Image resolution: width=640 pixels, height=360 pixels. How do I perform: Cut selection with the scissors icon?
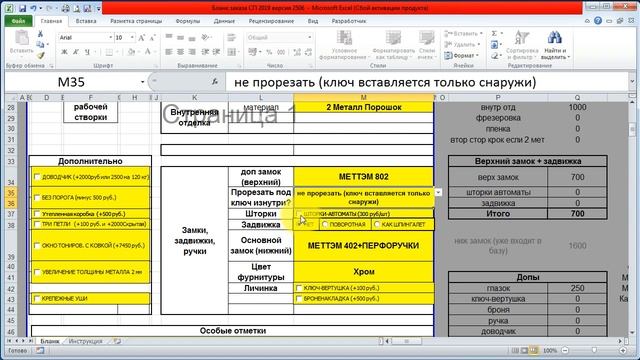[x=40, y=34]
